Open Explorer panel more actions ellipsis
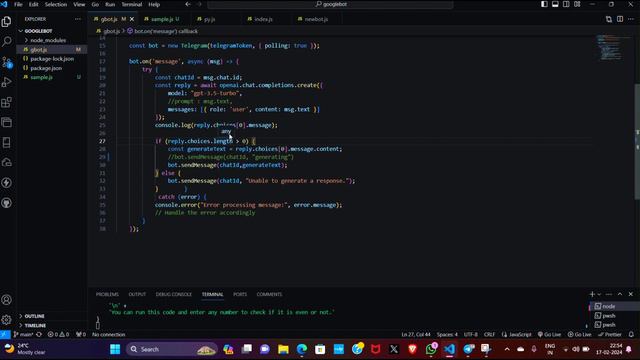This screenshot has width=640, height=360. pyautogui.click(x=78, y=19)
